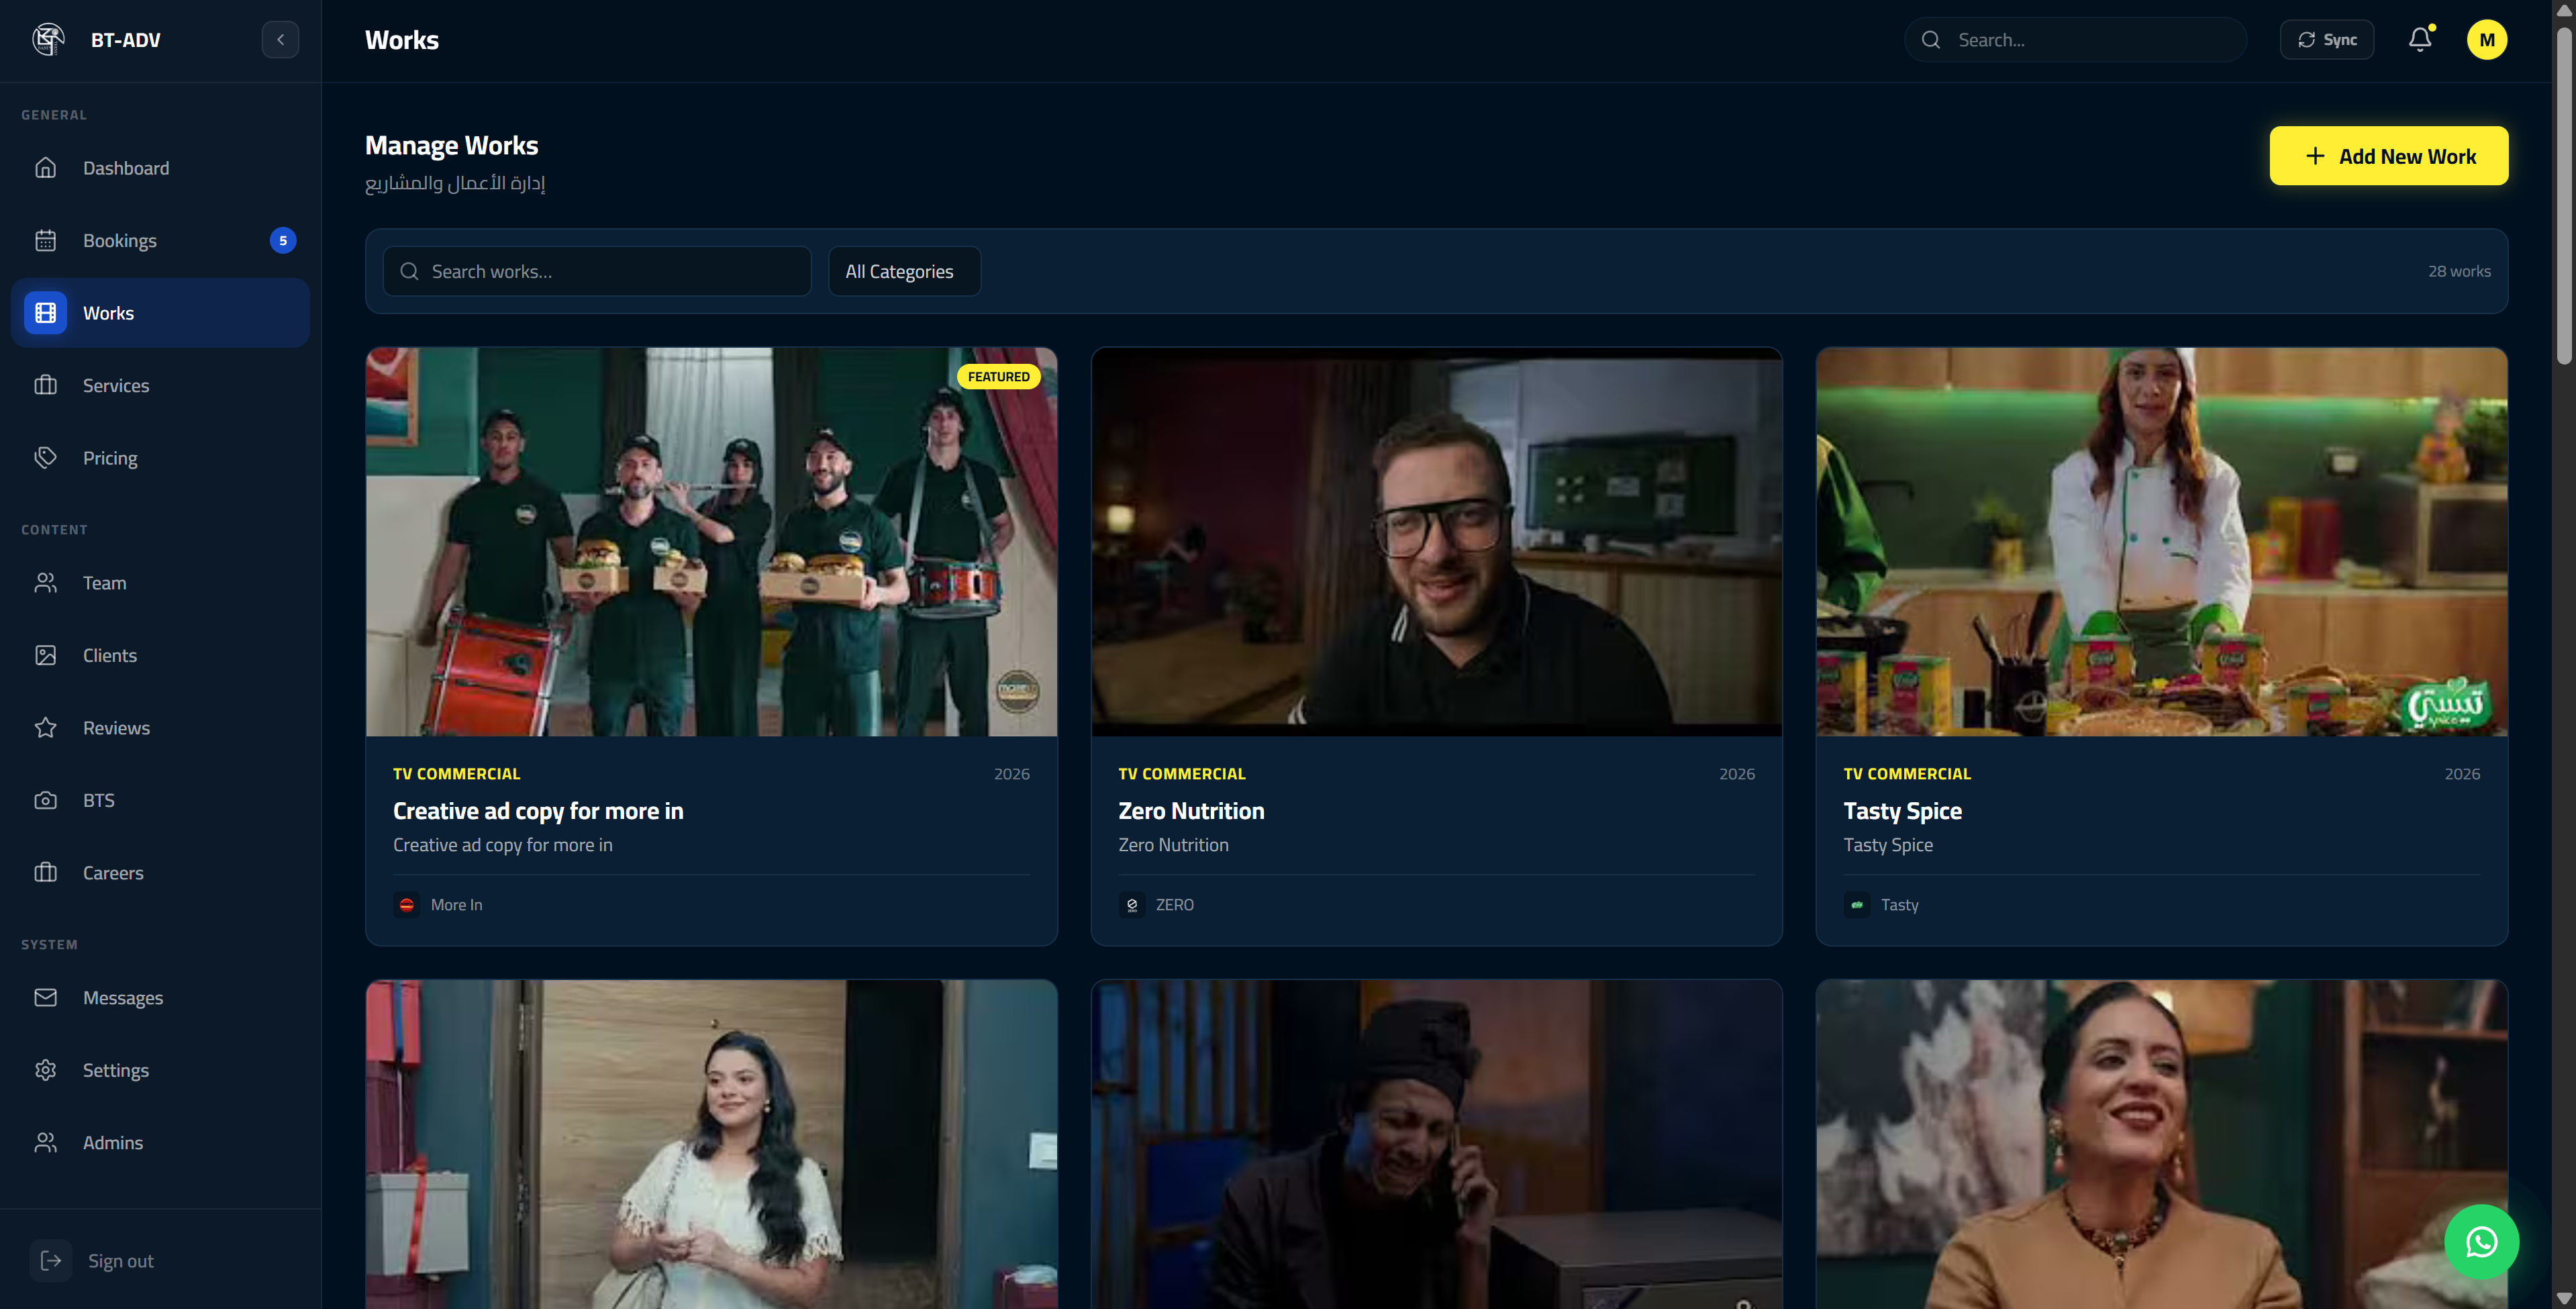Collapse the sidebar with the chevron button
Screen dimensions: 2576x1309
point(280,40)
